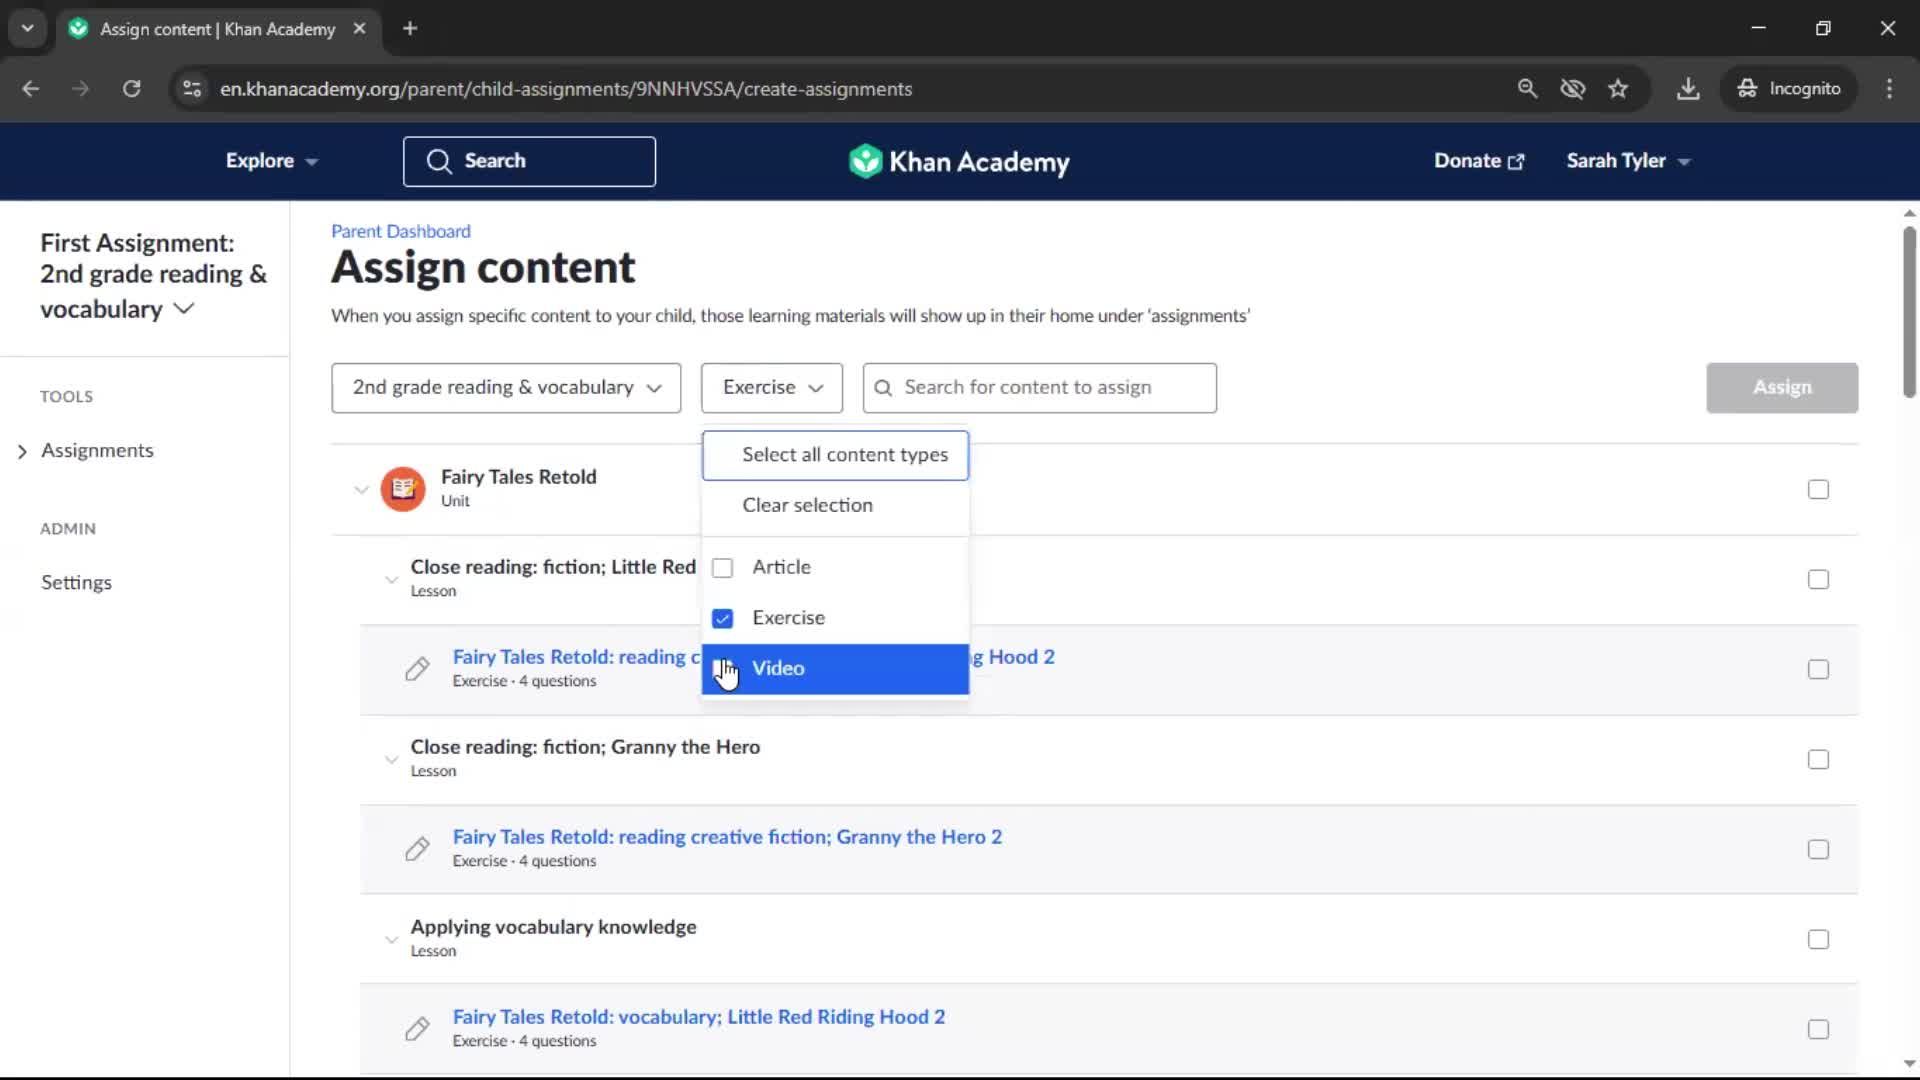Reload the page with the refresh icon
1920x1080 pixels.
[131, 89]
